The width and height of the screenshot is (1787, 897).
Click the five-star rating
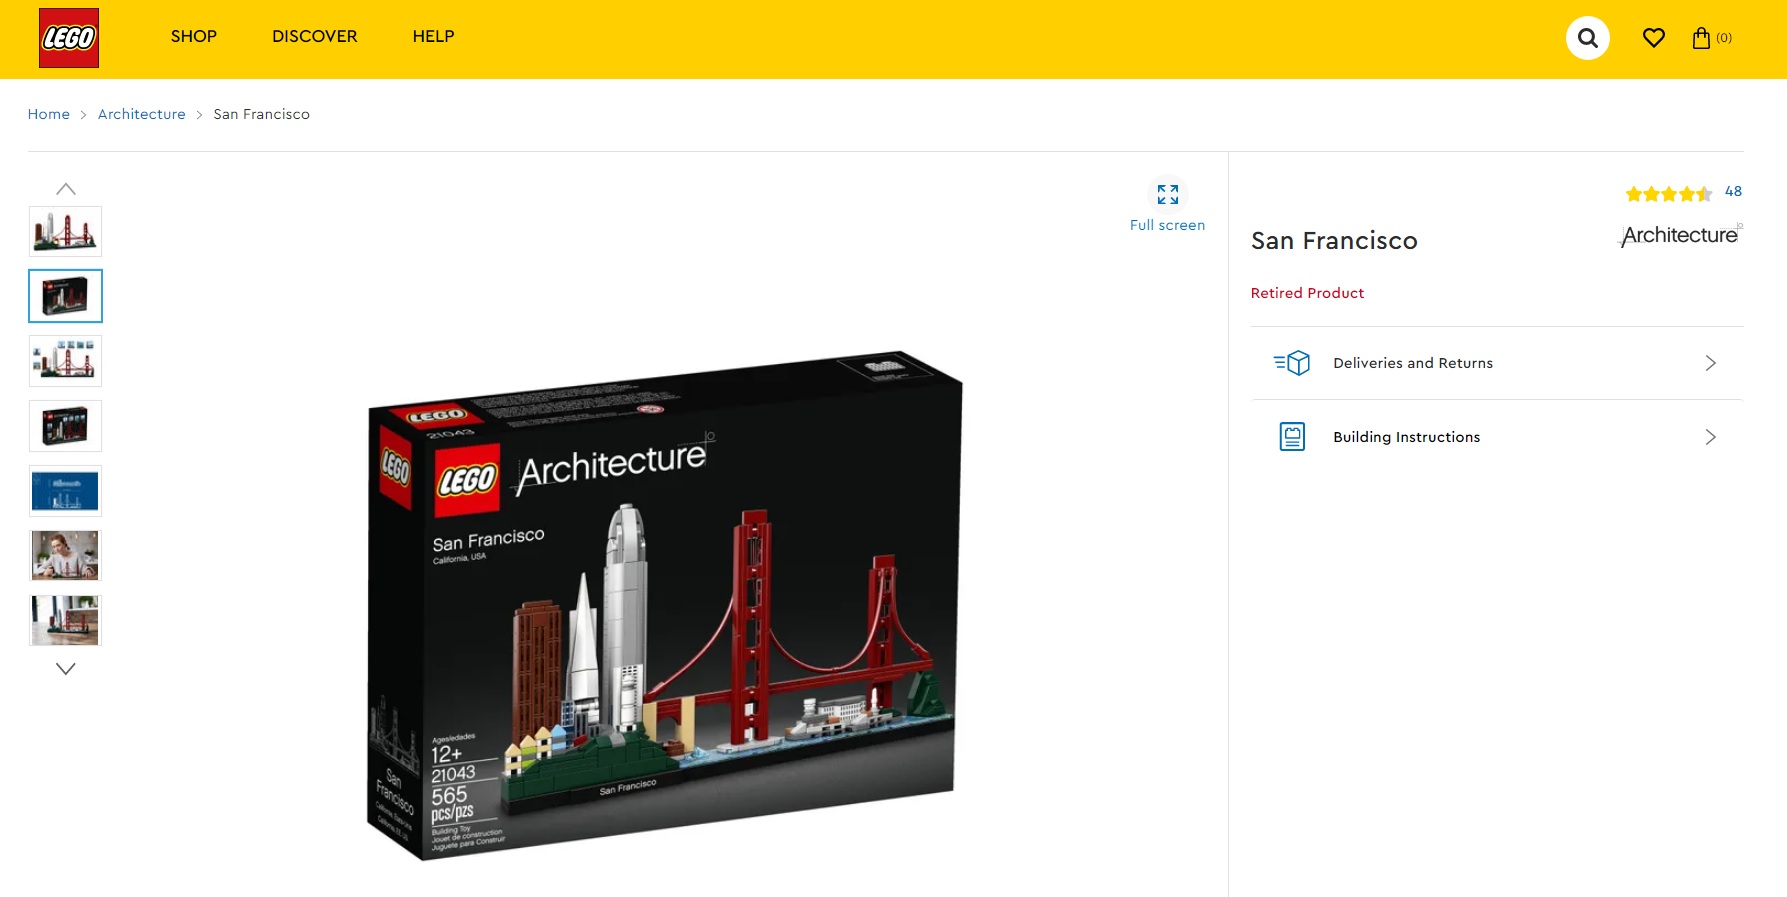click(1669, 193)
